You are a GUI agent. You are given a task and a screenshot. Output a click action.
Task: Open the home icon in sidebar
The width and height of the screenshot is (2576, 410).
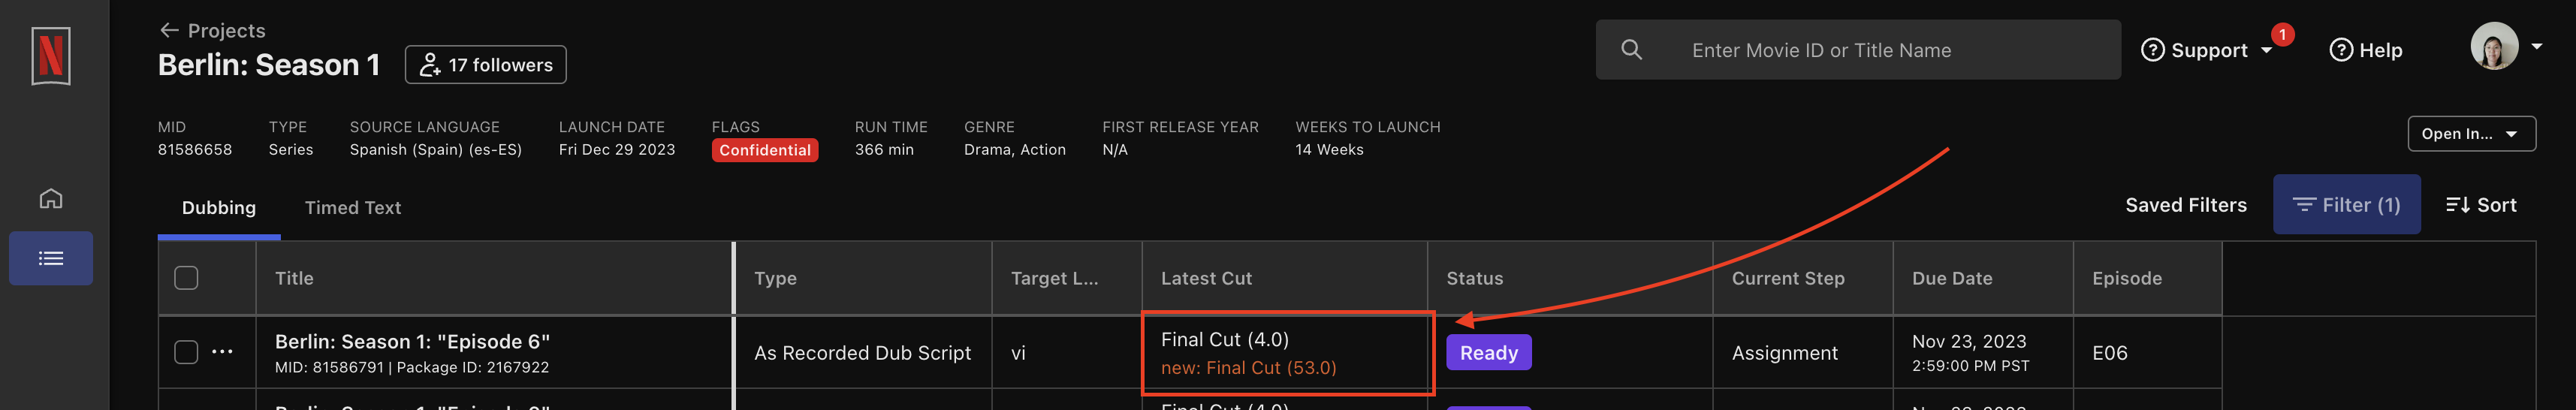(x=51, y=198)
